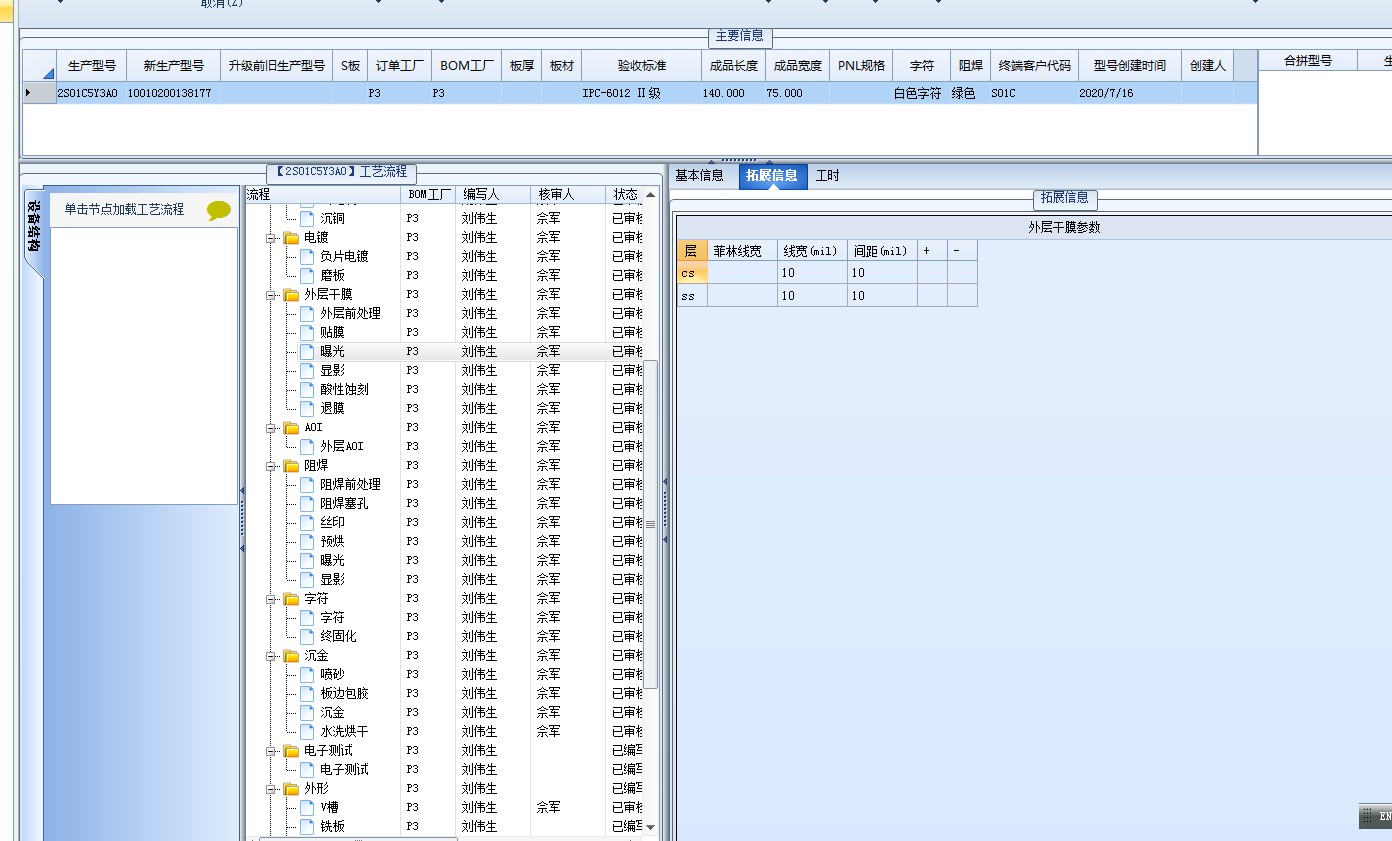Viewport: 1392px width, 841px height.
Task: Collapse the 电子测试 folder tree node
Action: pyautogui.click(x=271, y=751)
